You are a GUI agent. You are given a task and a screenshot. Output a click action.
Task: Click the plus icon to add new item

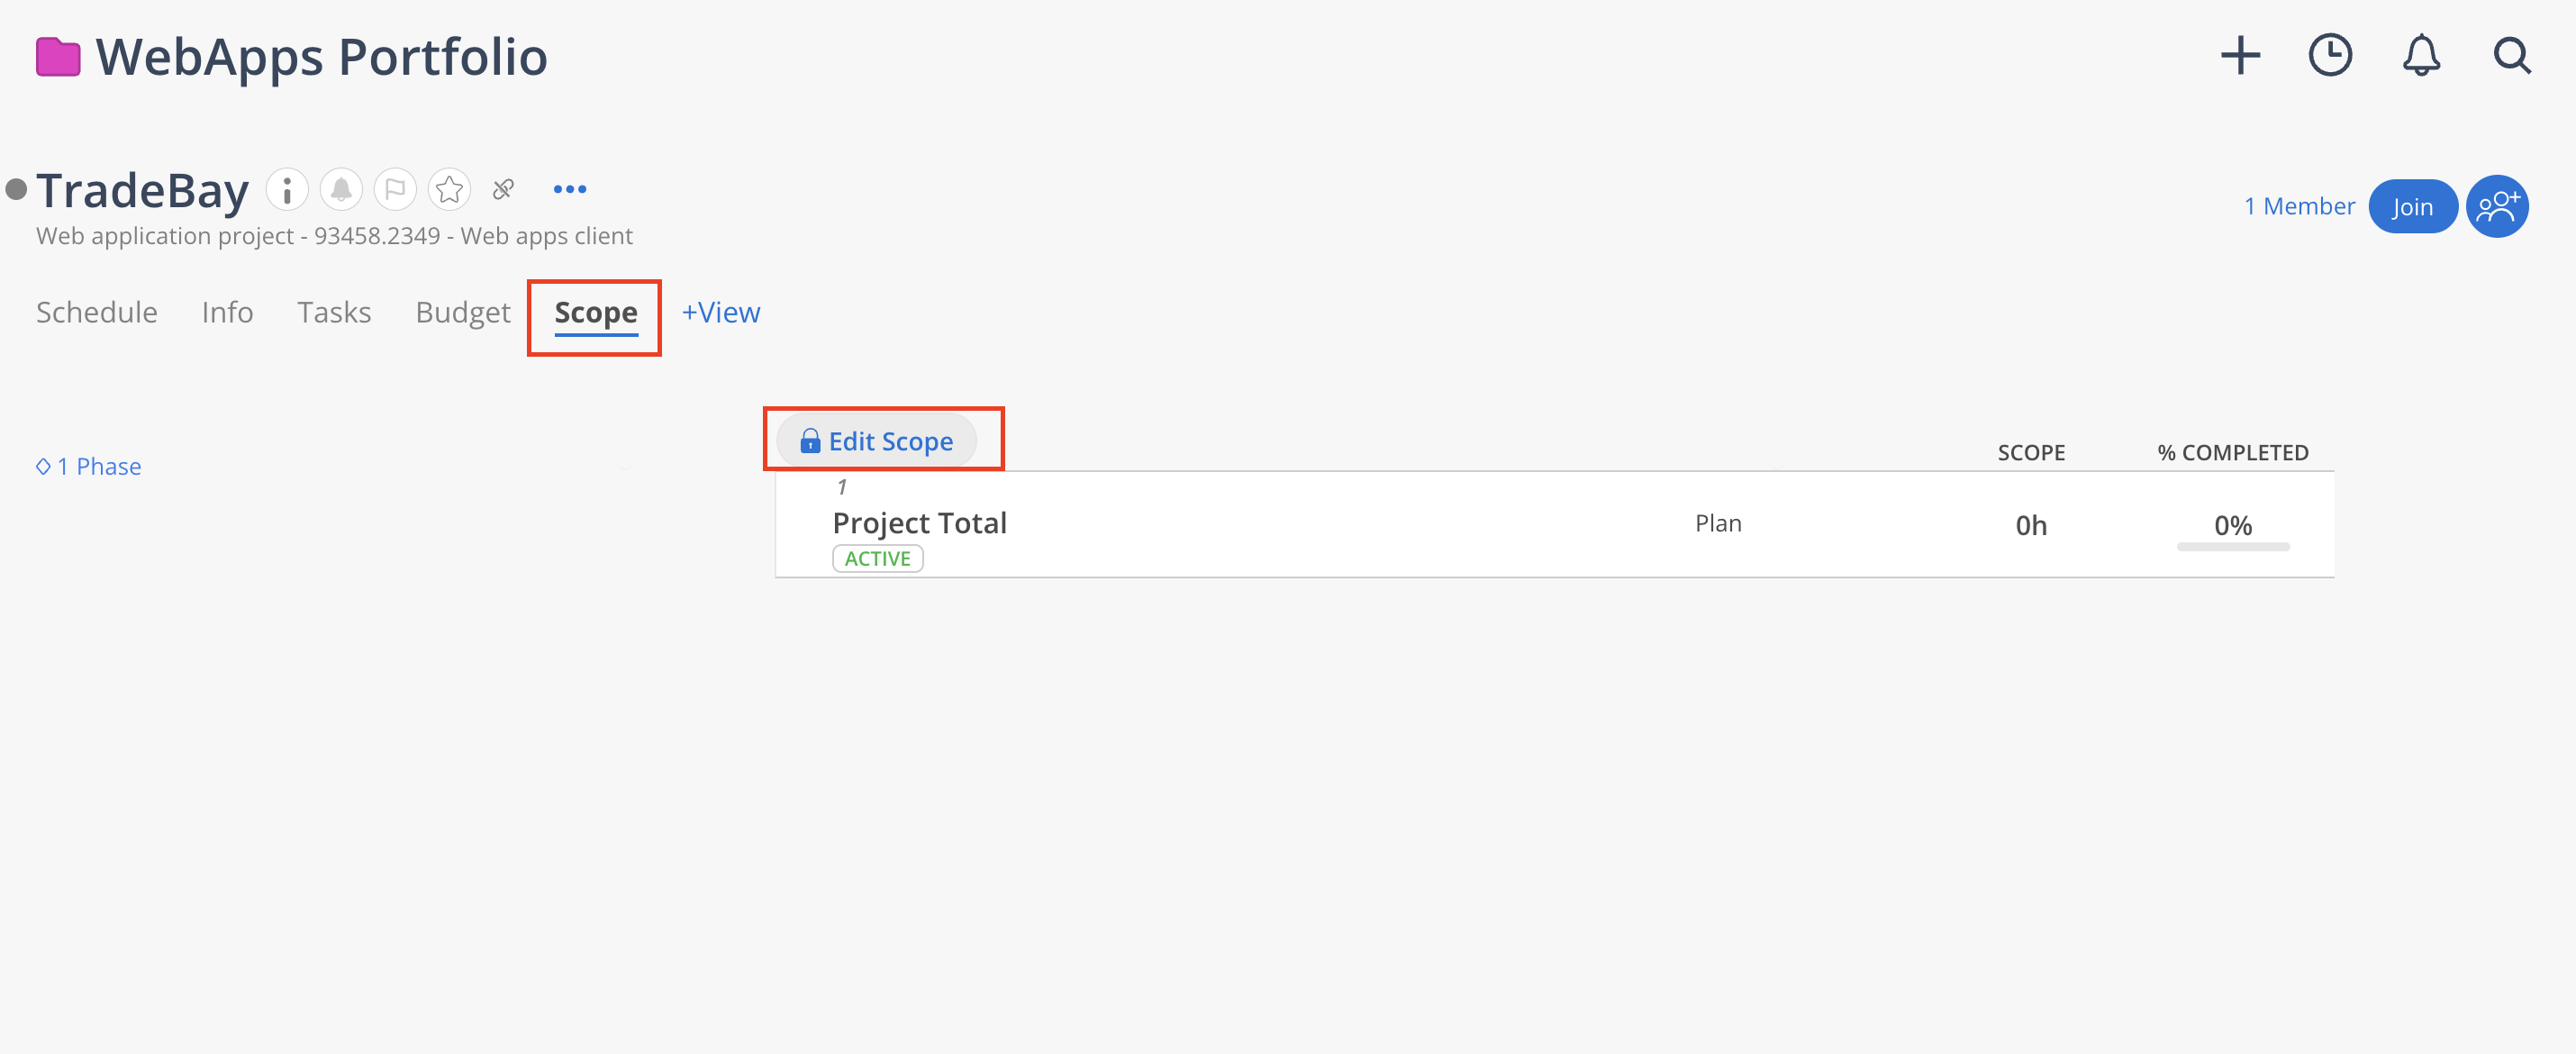pyautogui.click(x=2240, y=56)
